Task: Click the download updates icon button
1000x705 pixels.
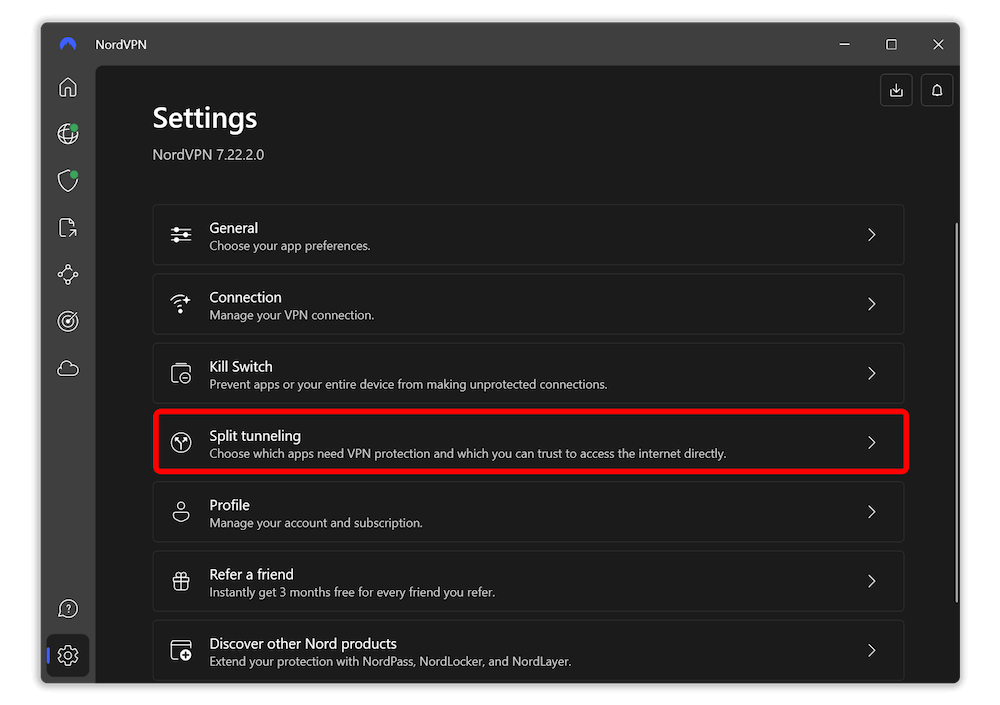Action: (x=896, y=90)
